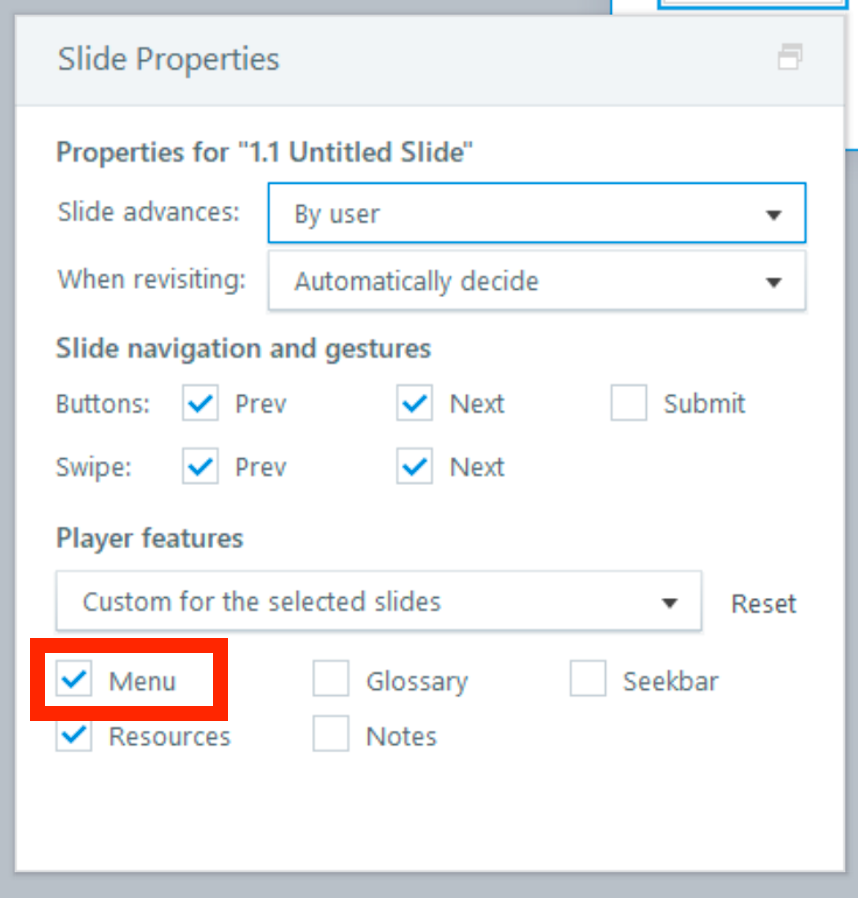
Task: Enable the Notes checkbox
Action: coord(331,736)
